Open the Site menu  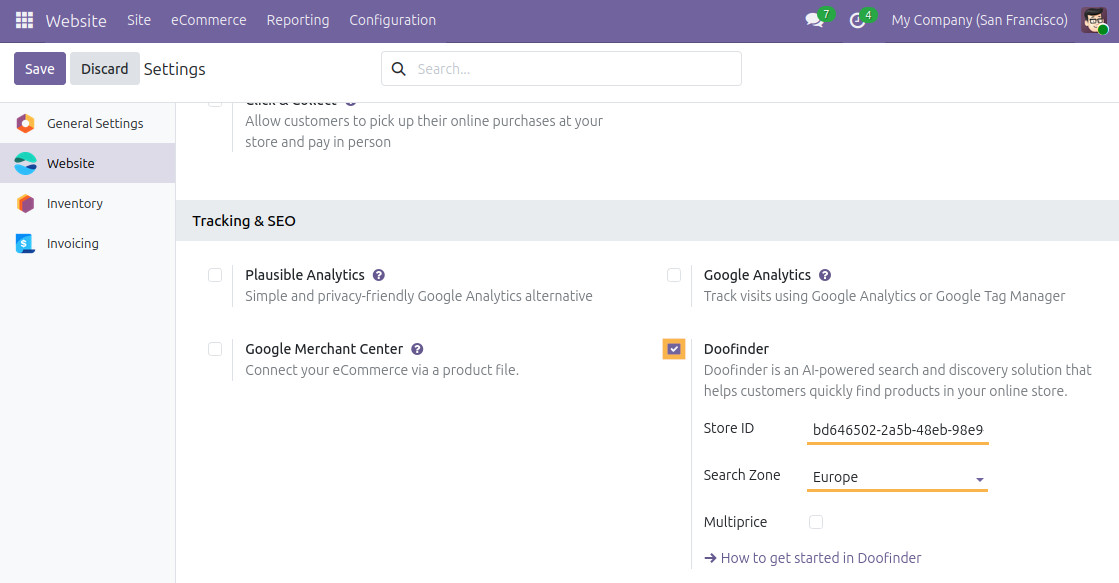[139, 20]
